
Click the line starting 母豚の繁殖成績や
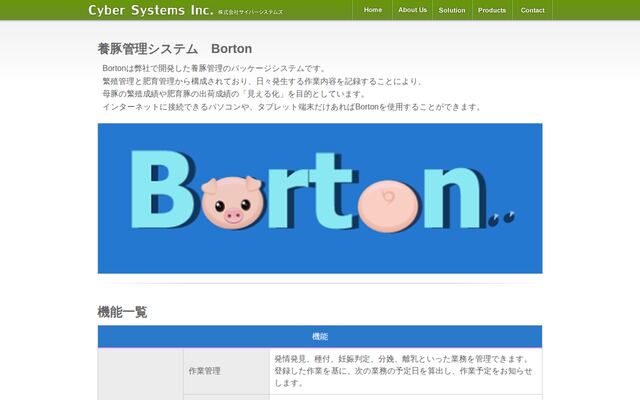pyautogui.click(x=235, y=94)
